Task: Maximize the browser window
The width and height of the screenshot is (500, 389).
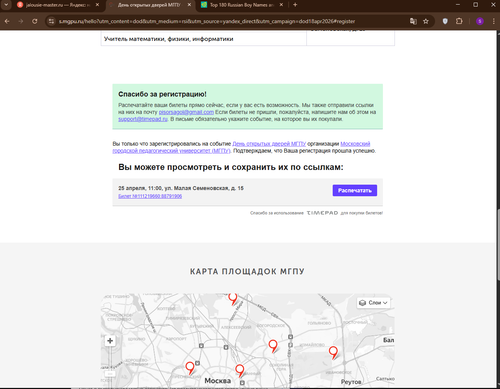Action: tap(476, 5)
